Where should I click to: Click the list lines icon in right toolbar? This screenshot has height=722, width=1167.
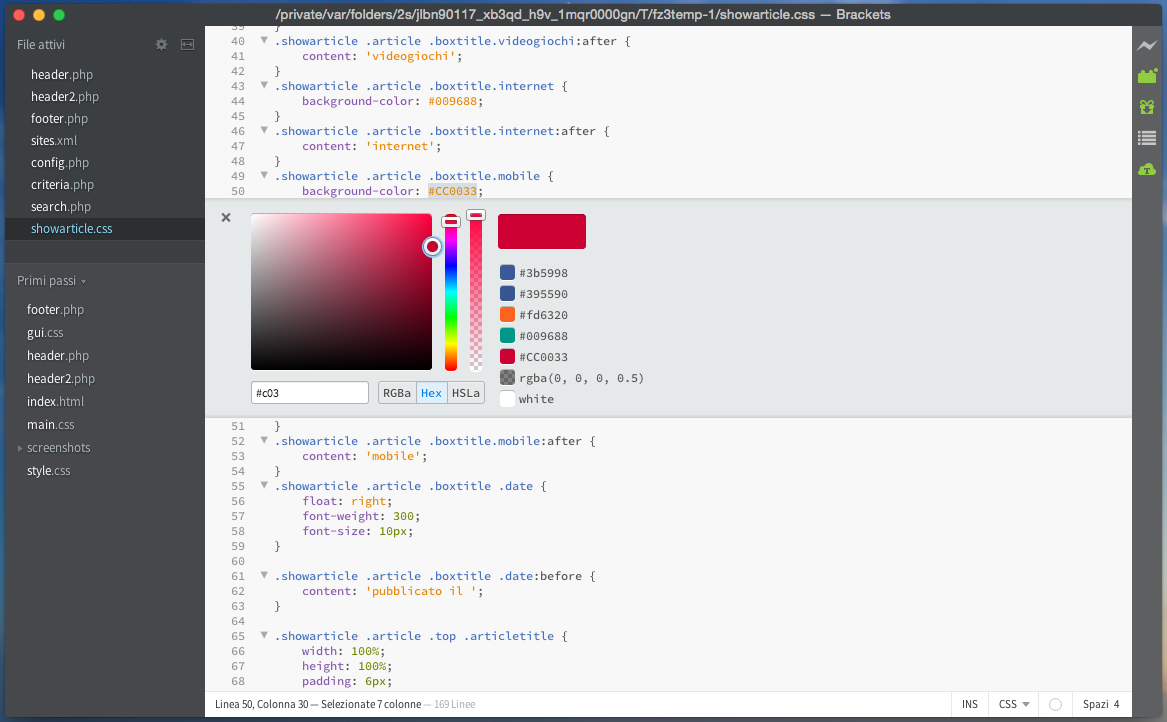pos(1147,138)
